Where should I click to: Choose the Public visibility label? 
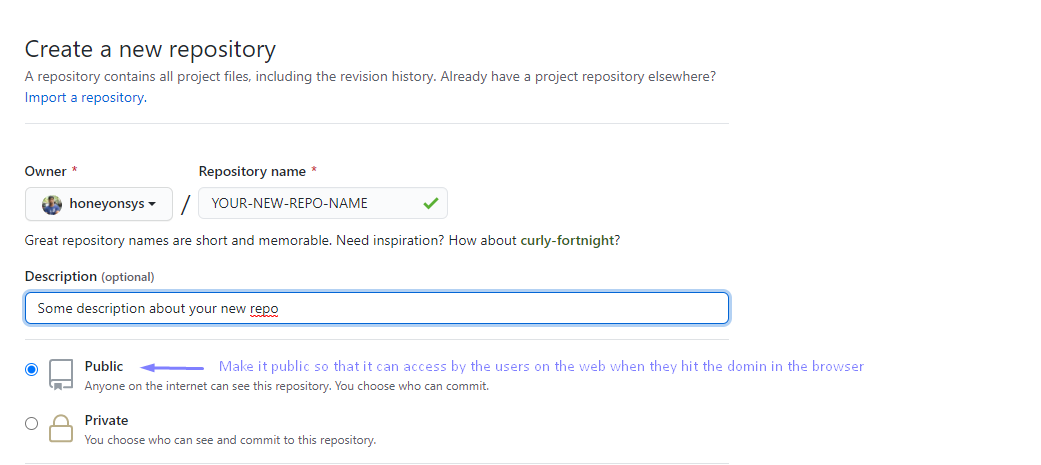tap(104, 367)
